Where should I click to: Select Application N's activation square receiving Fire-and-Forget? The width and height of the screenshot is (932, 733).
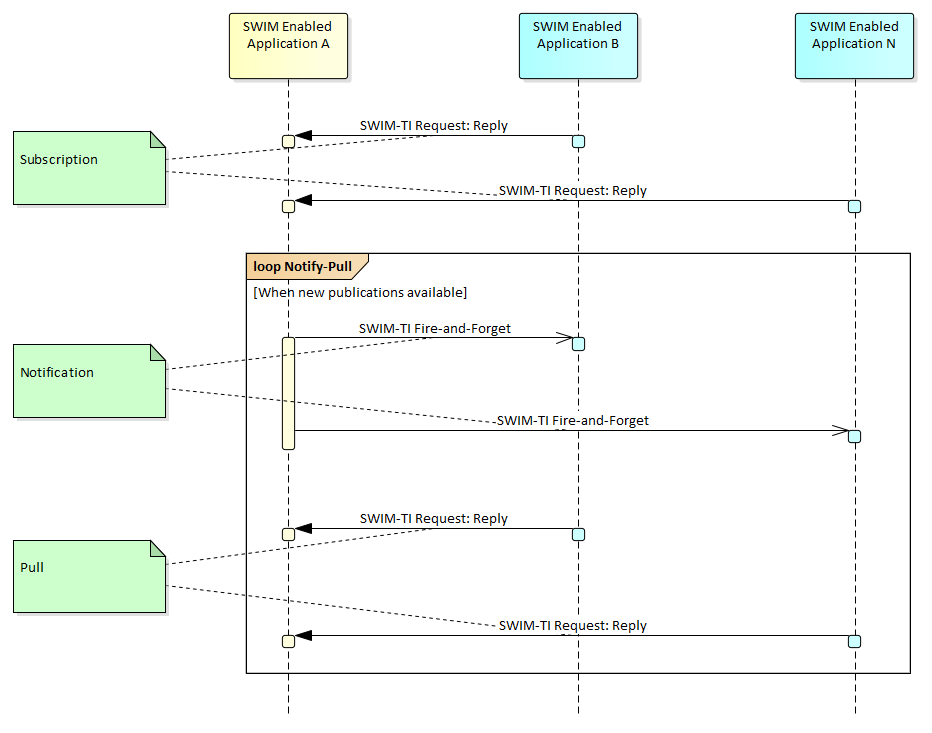[854, 437]
